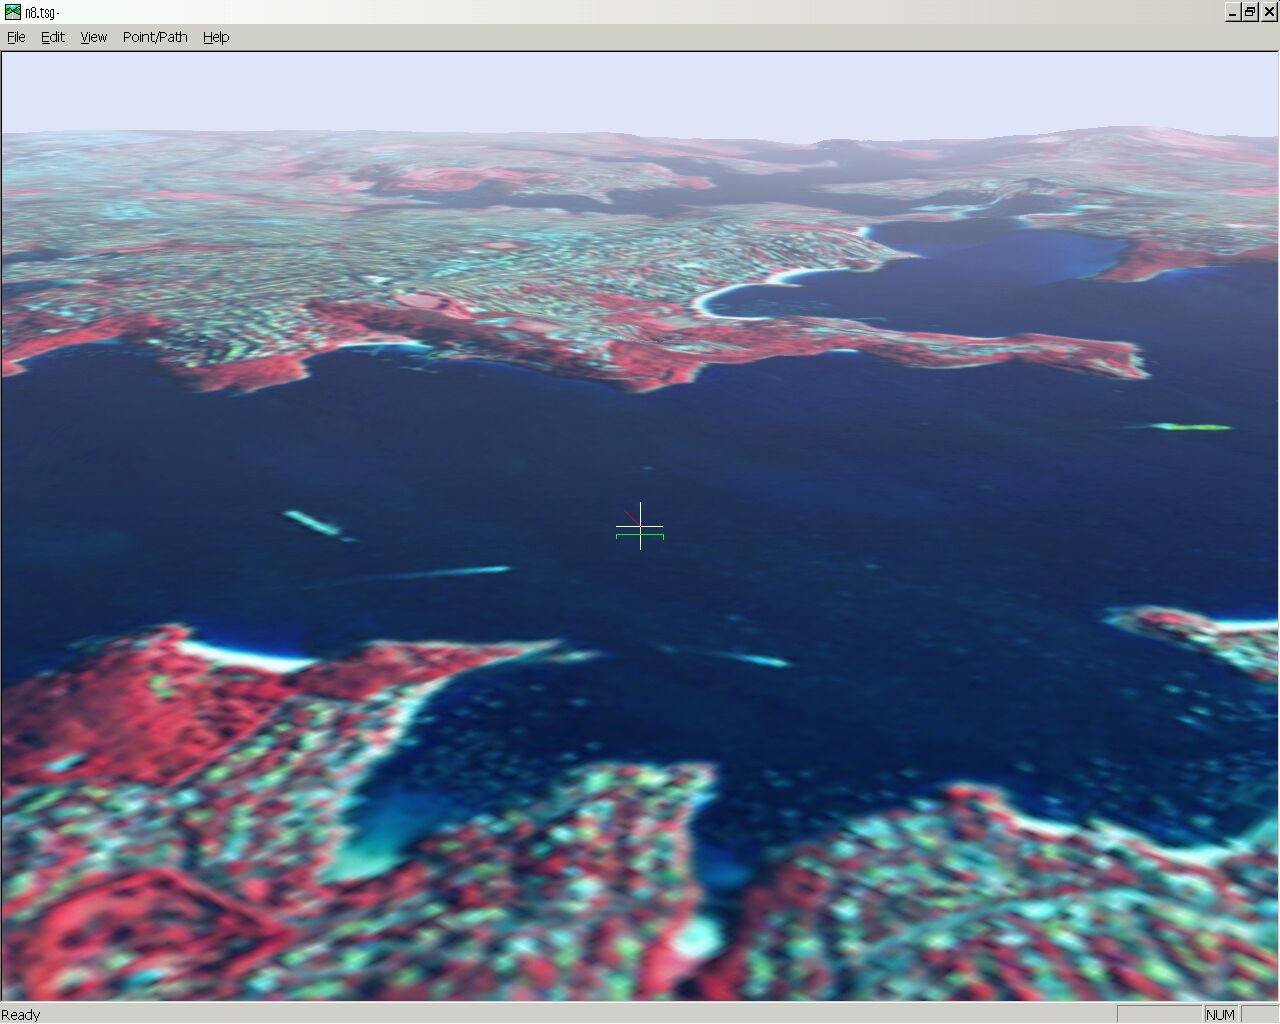Close the n8.tsg window
1280x1024 pixels.
coord(1269,12)
